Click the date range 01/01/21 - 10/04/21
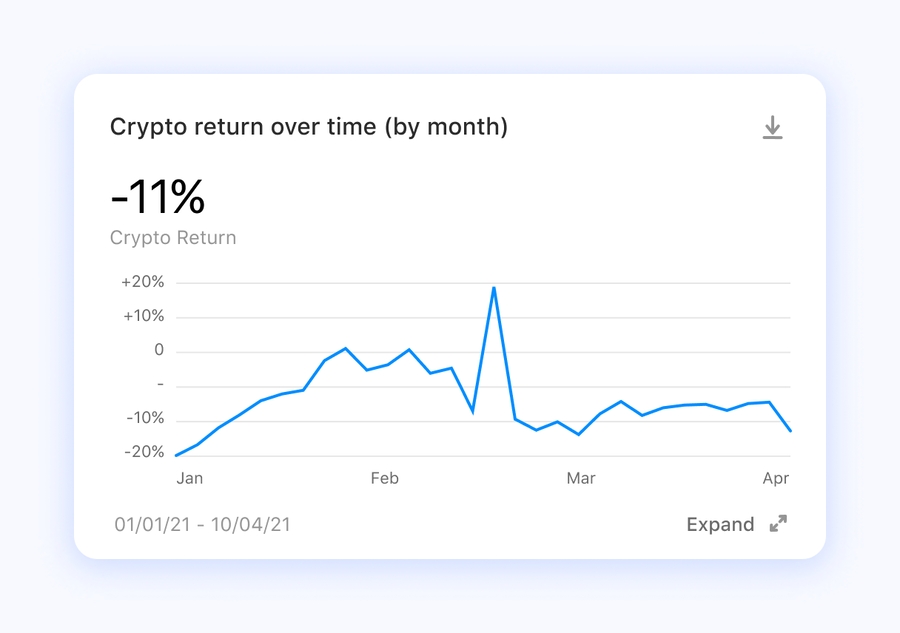The height and width of the screenshot is (633, 900). [x=203, y=524]
